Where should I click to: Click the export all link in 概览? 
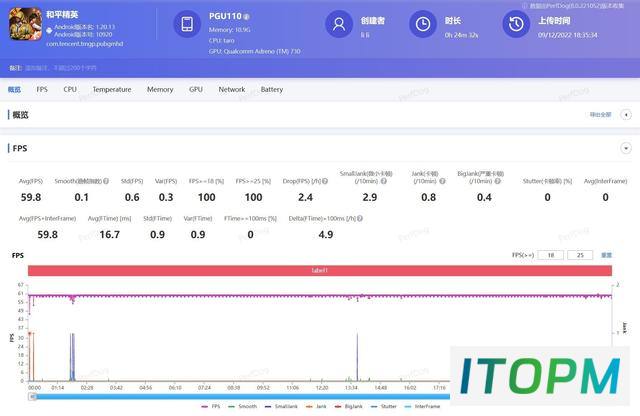600,115
